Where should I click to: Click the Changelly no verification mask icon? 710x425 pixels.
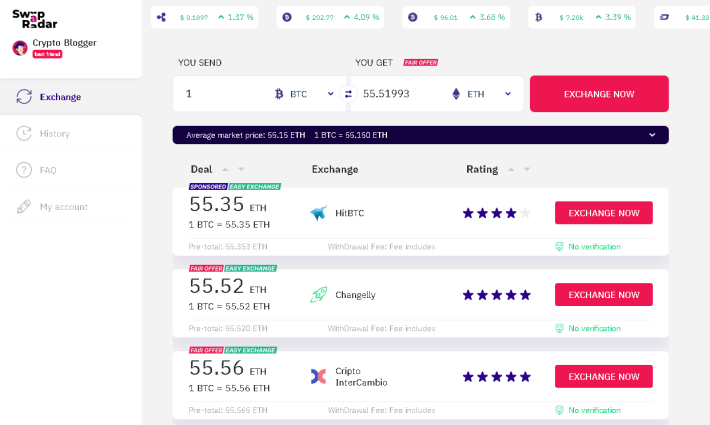point(559,328)
